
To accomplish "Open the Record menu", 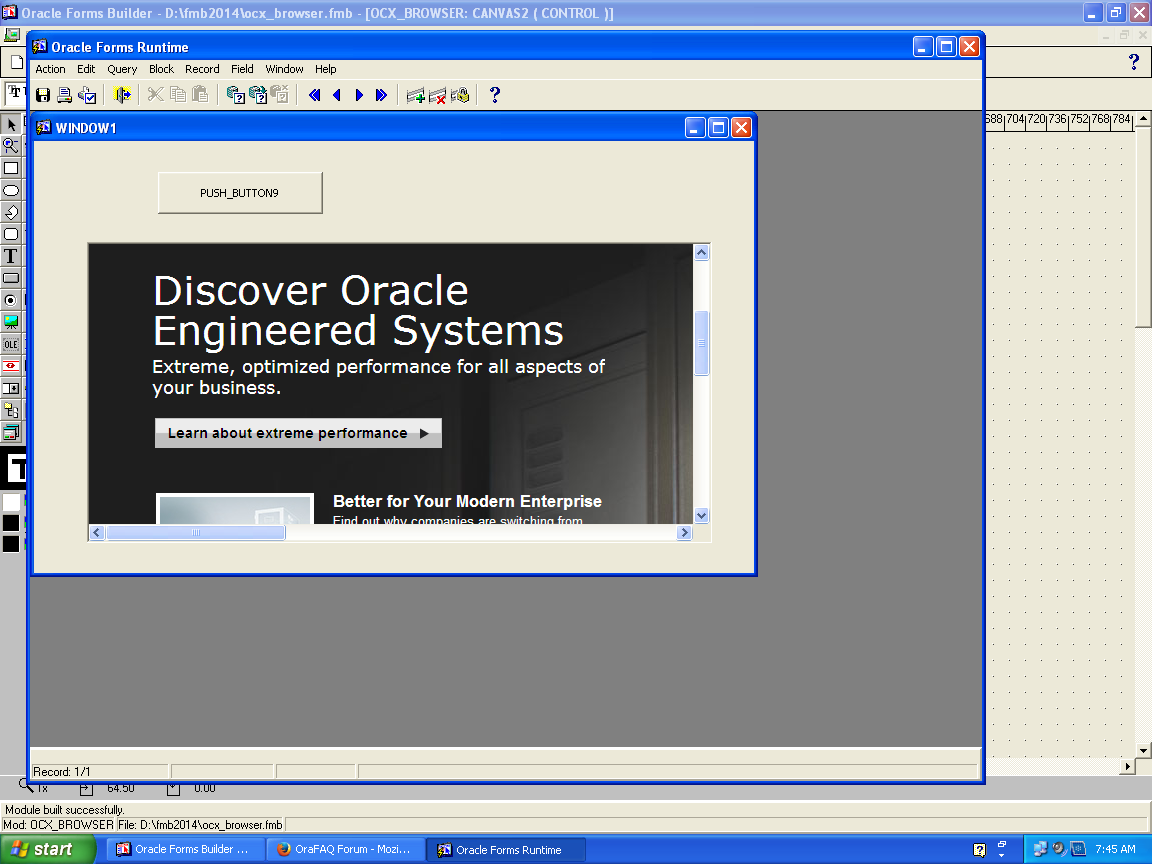I will pyautogui.click(x=202, y=69).
